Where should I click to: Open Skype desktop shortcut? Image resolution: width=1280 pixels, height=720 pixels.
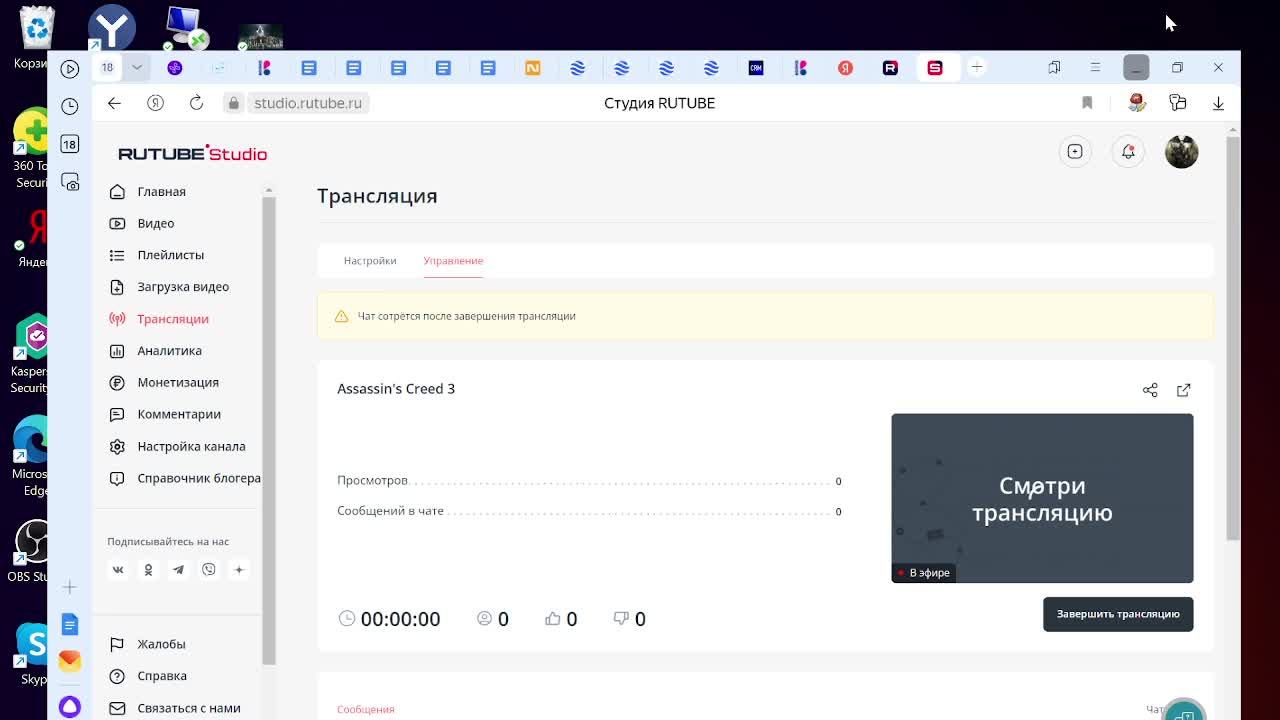tap(32, 655)
